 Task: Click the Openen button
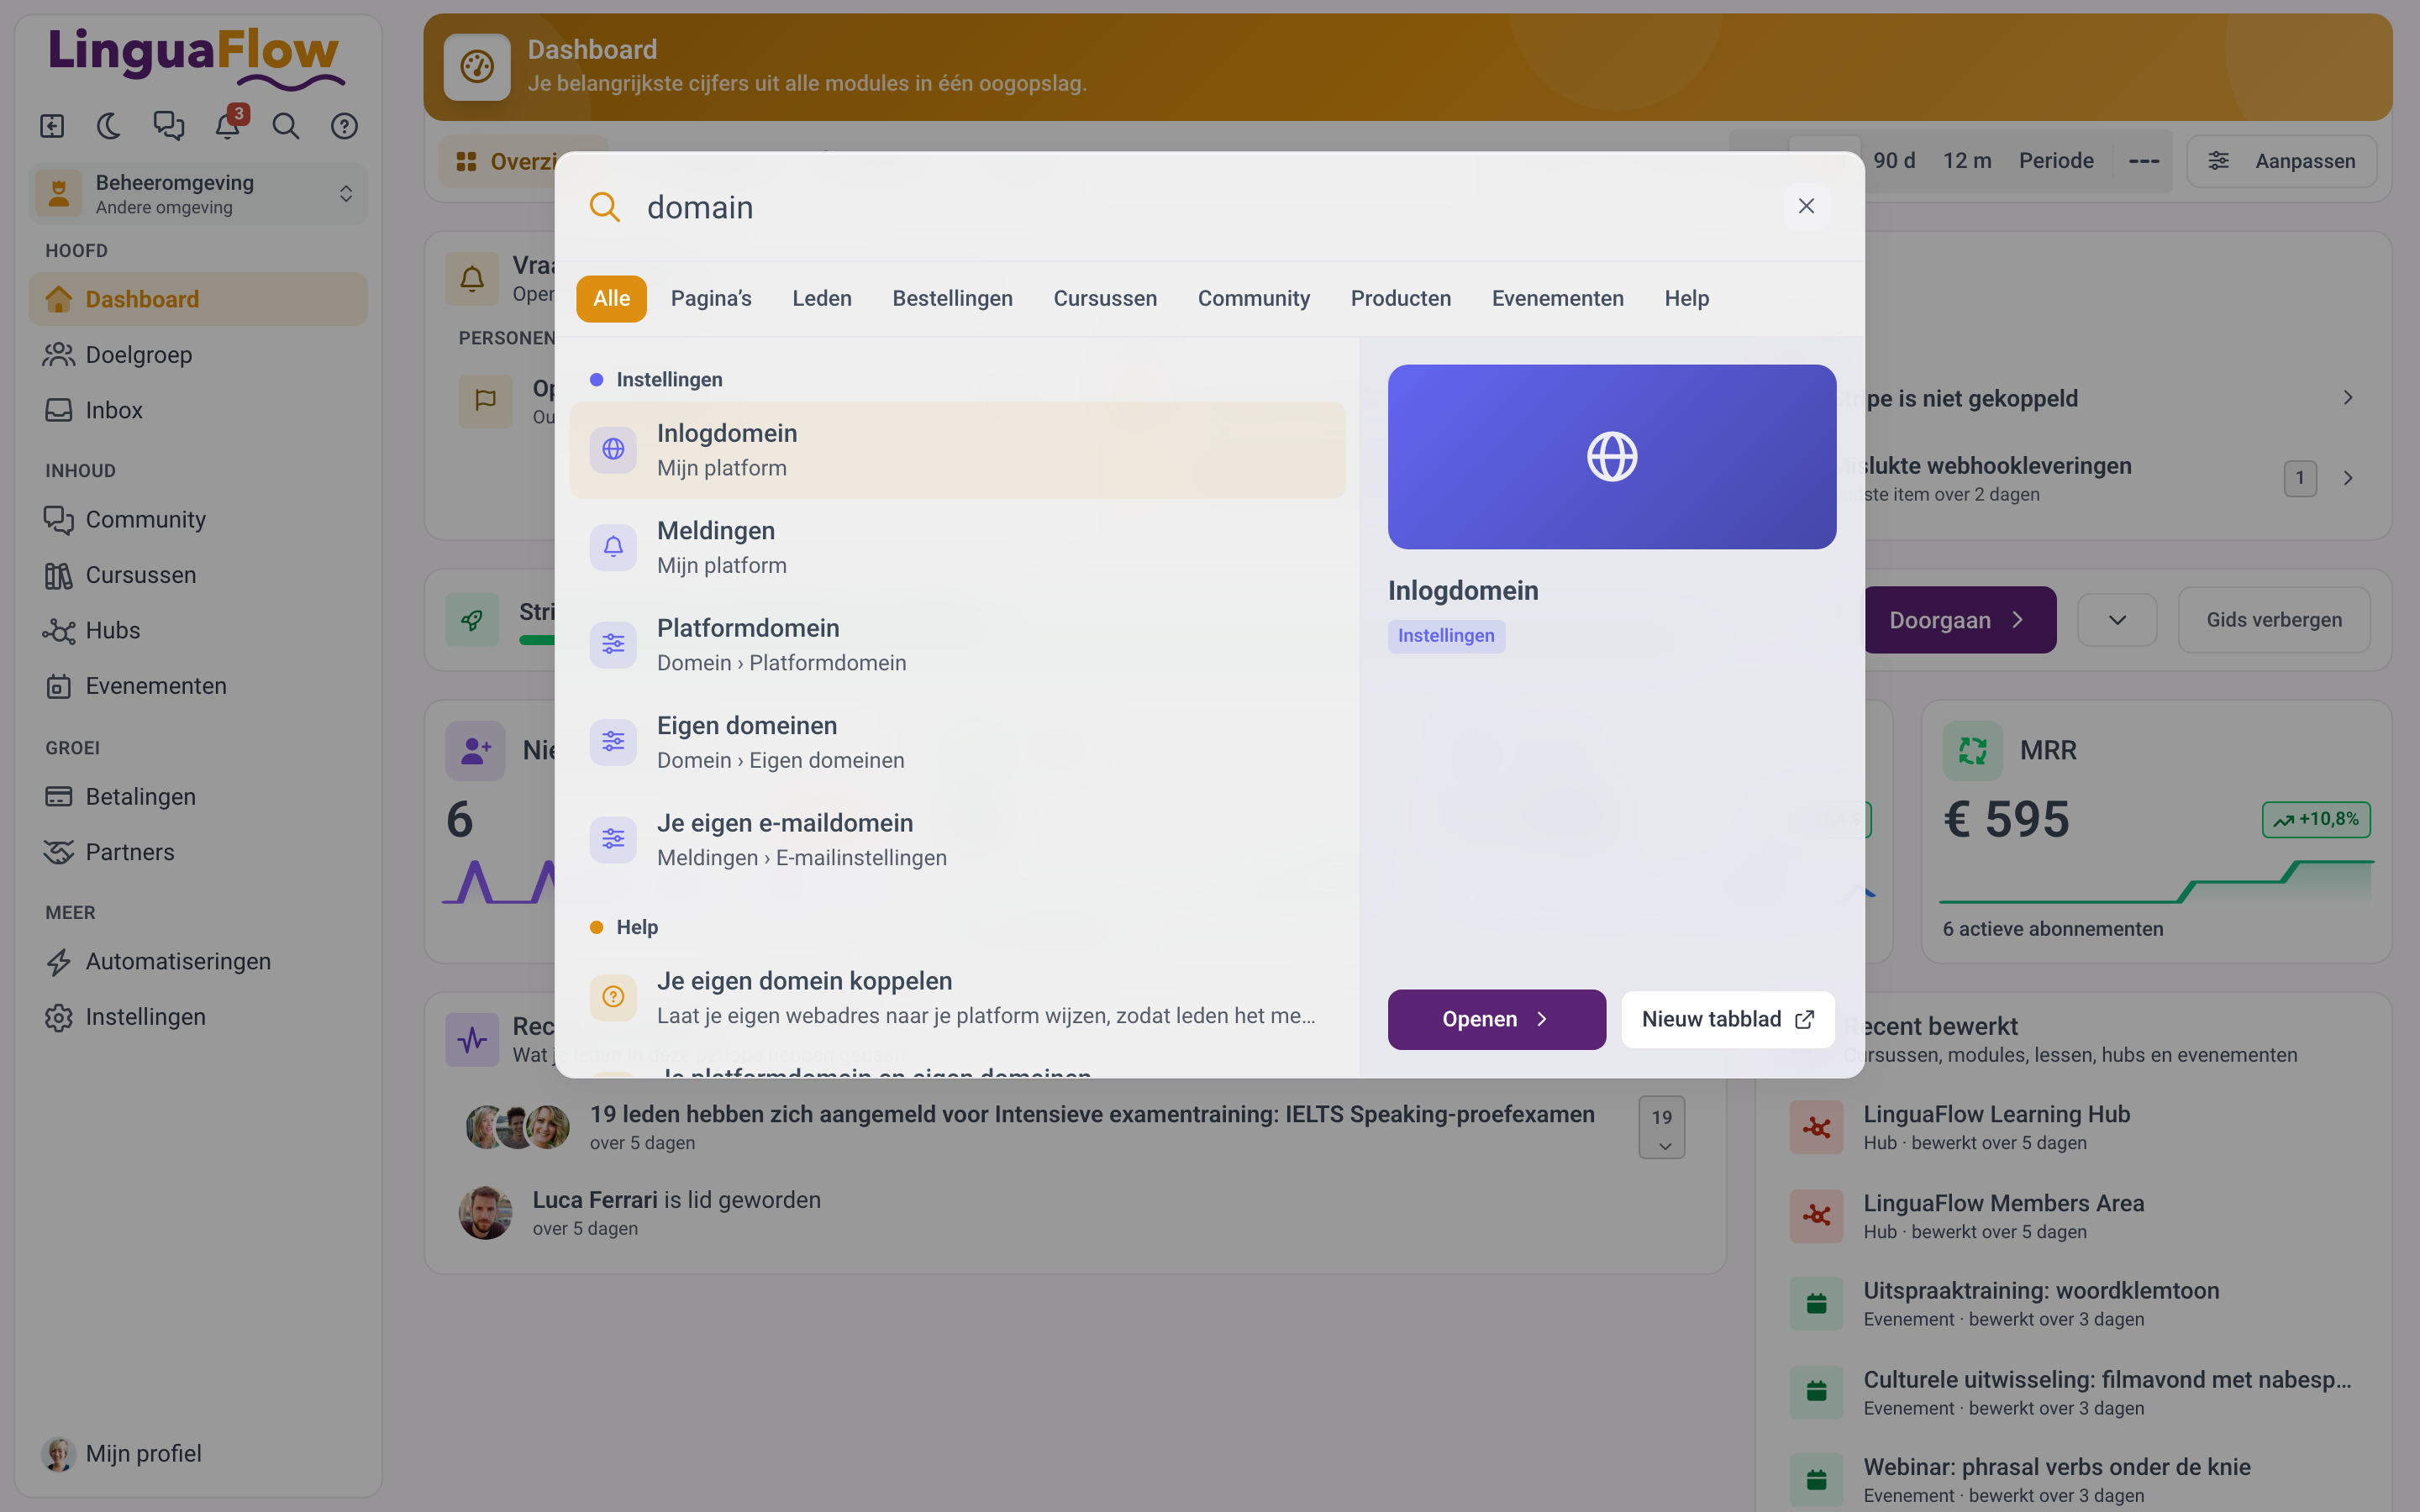(x=1496, y=1019)
